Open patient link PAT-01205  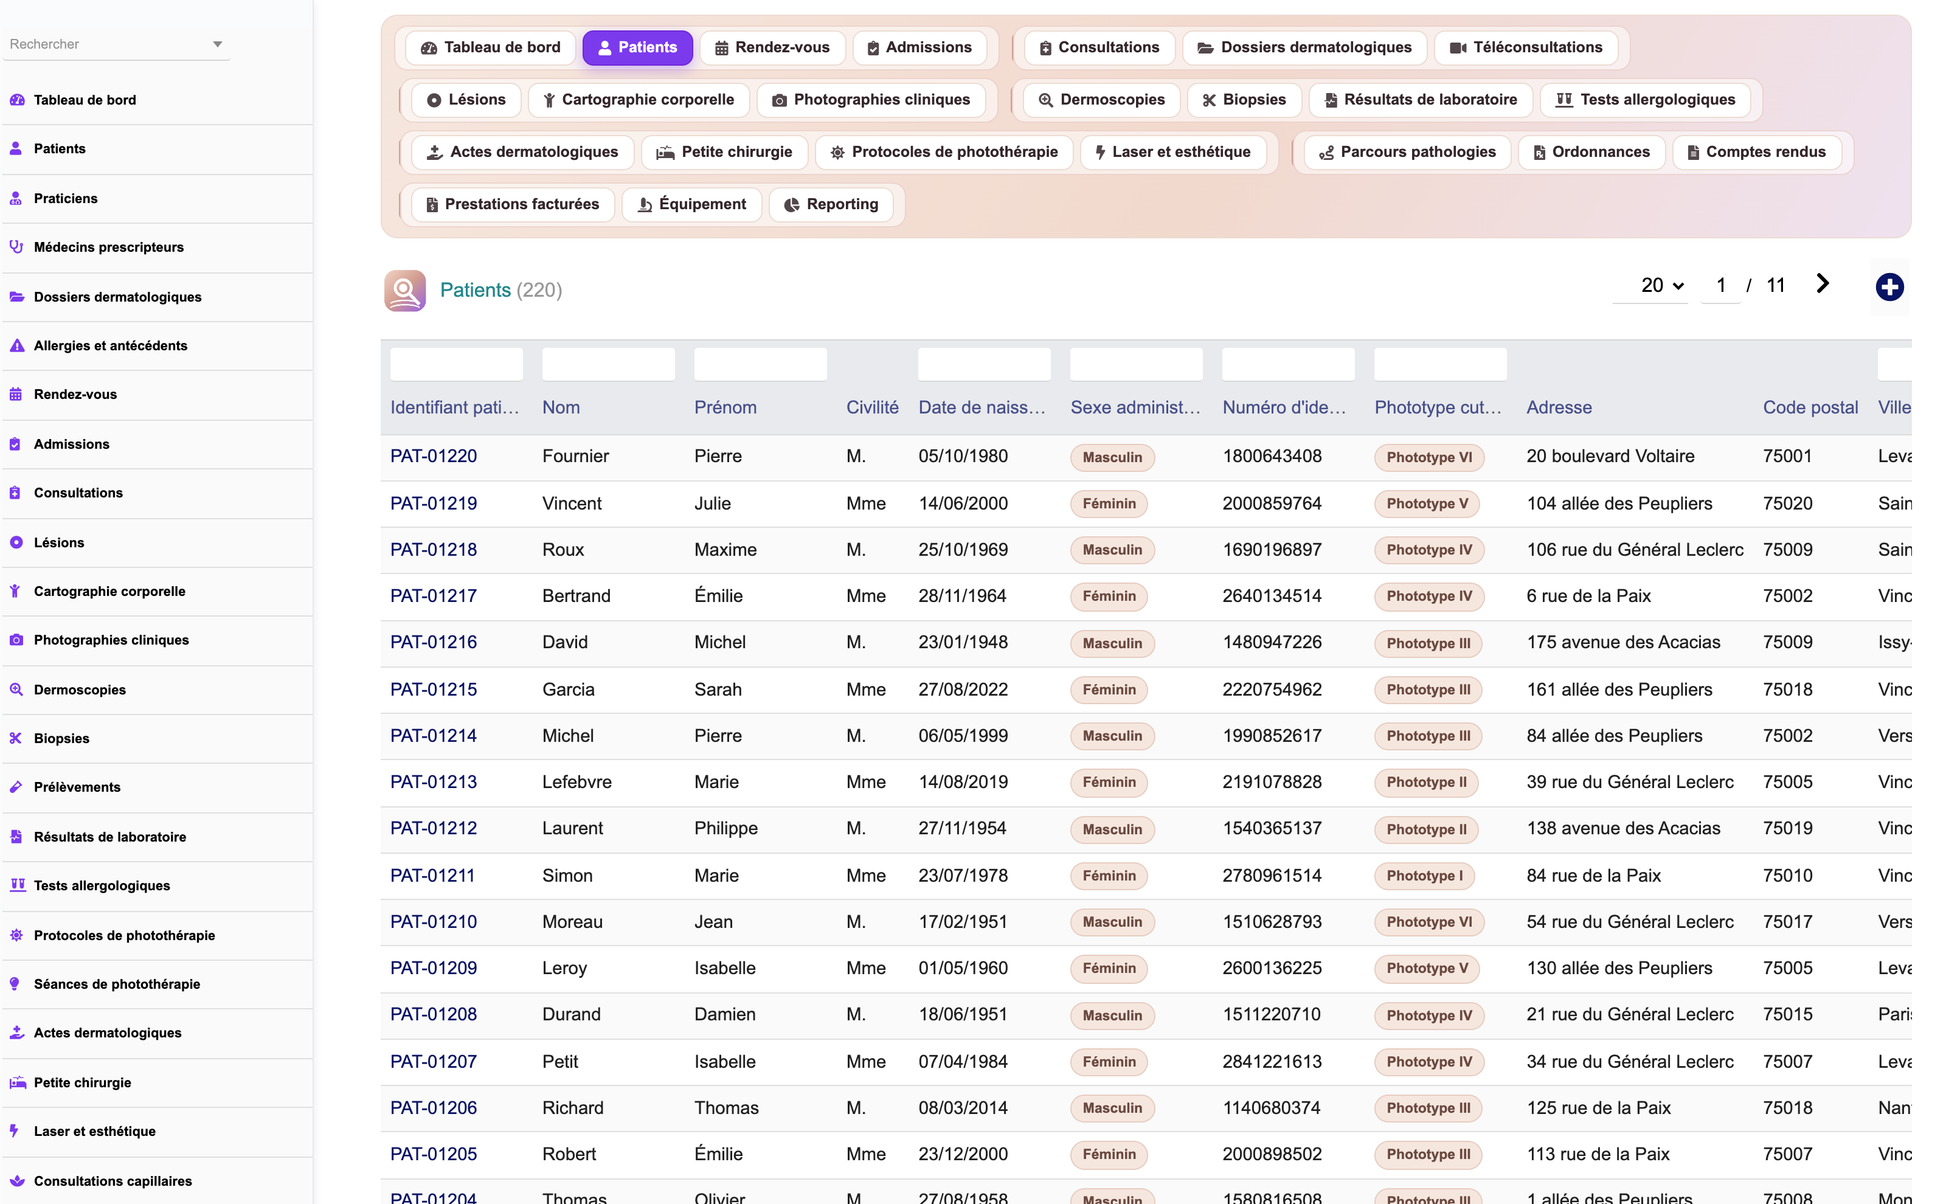[433, 1154]
